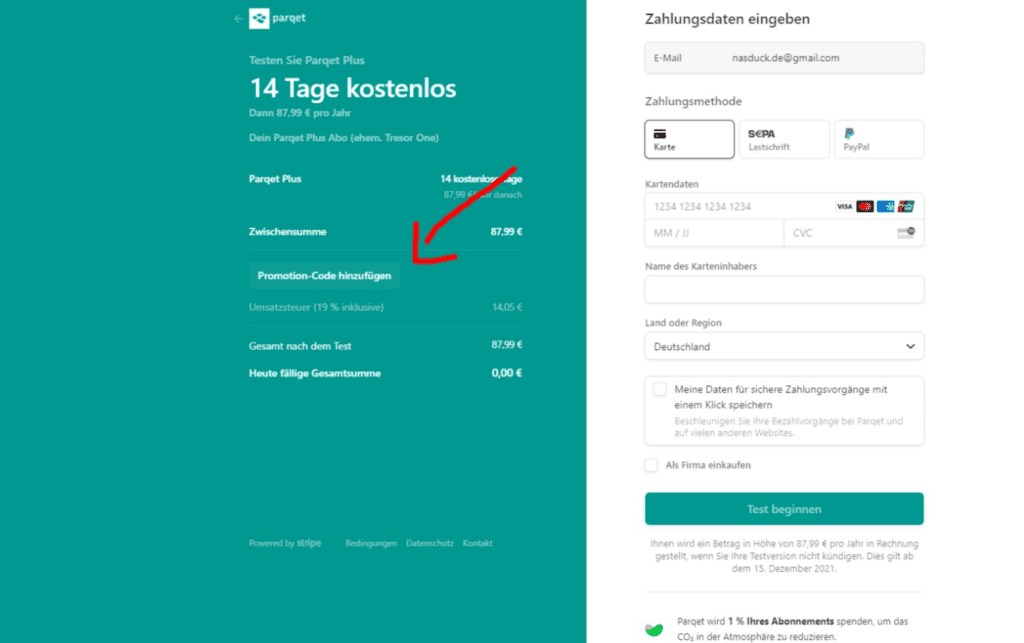Add a promotion code via Promotion-Code hinzufügen

324,275
